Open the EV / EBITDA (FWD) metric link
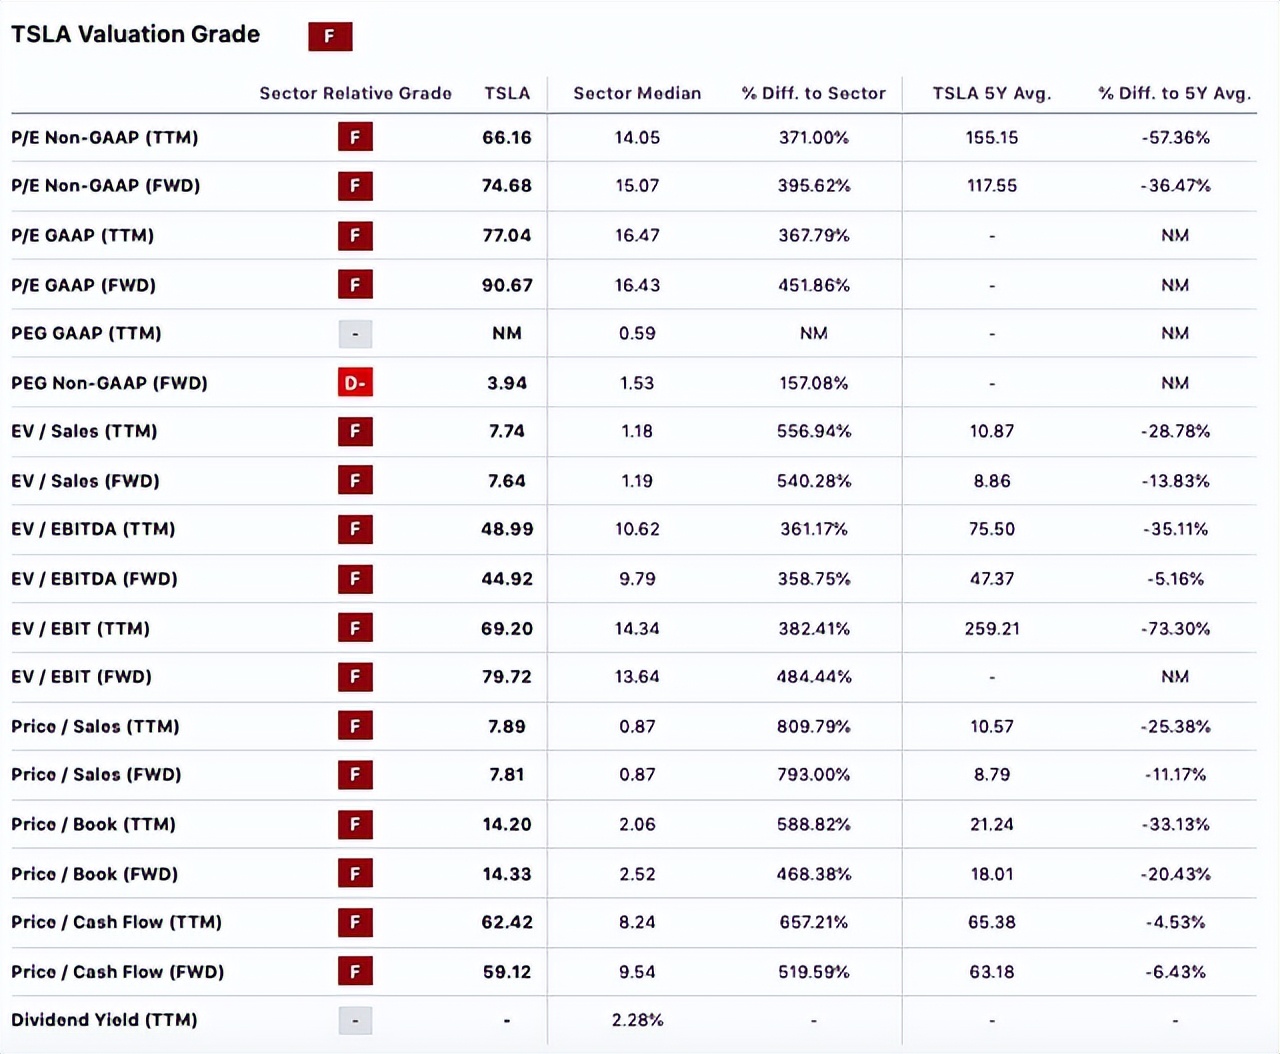The height and width of the screenshot is (1054, 1280). 94,579
